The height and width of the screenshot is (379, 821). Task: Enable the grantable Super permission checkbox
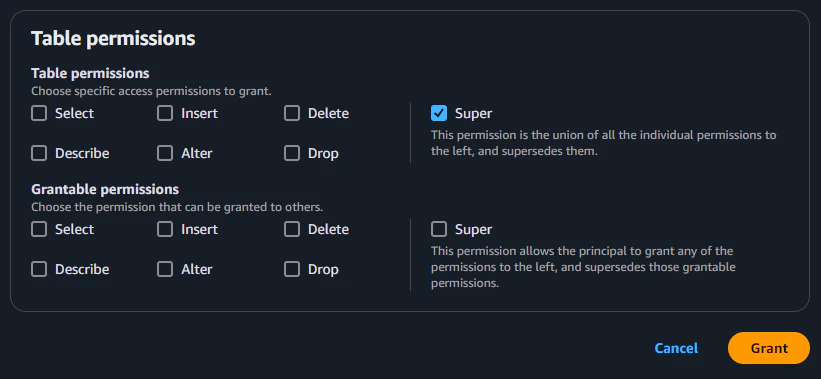tap(439, 229)
